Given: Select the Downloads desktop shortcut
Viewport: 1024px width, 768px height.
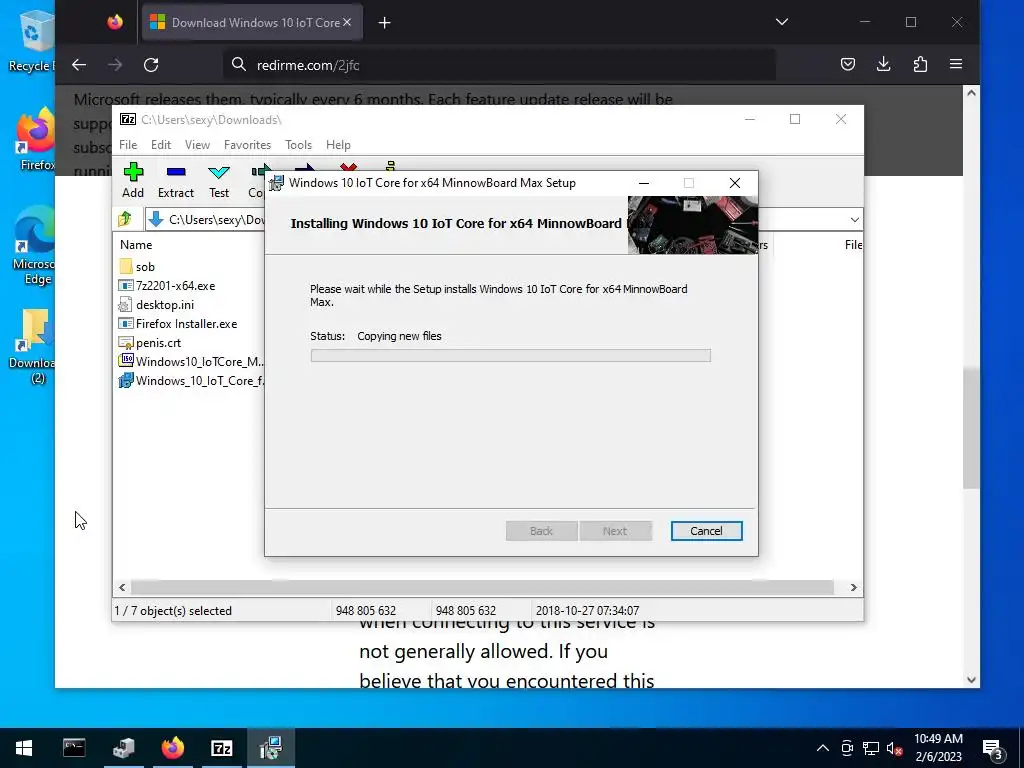Looking at the screenshot, I should (31, 347).
